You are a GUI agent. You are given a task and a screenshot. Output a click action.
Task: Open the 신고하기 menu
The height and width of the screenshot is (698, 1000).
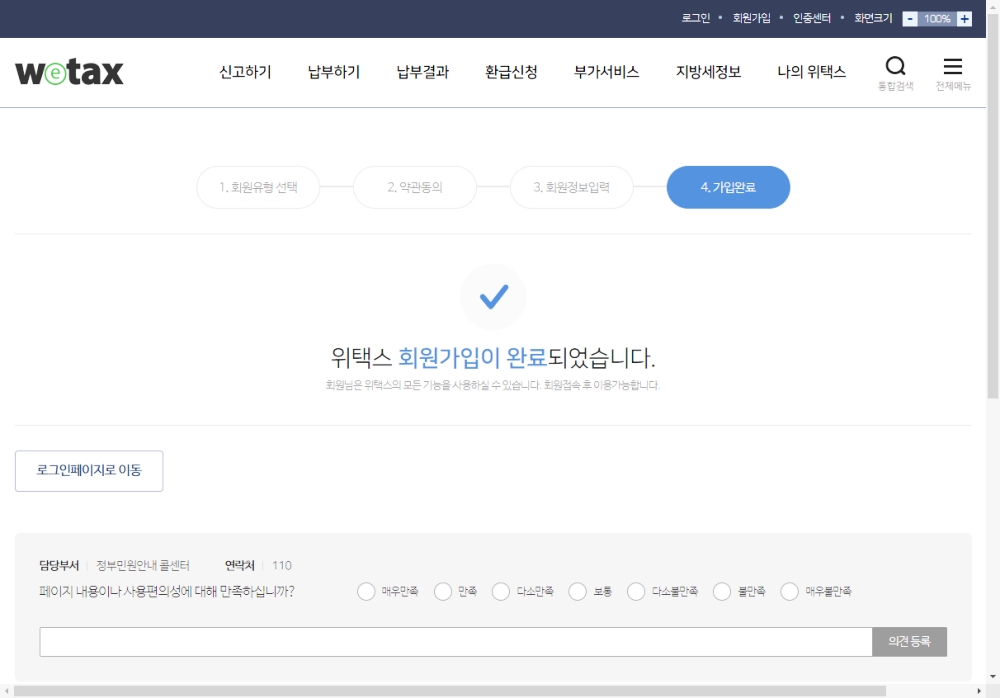(246, 72)
